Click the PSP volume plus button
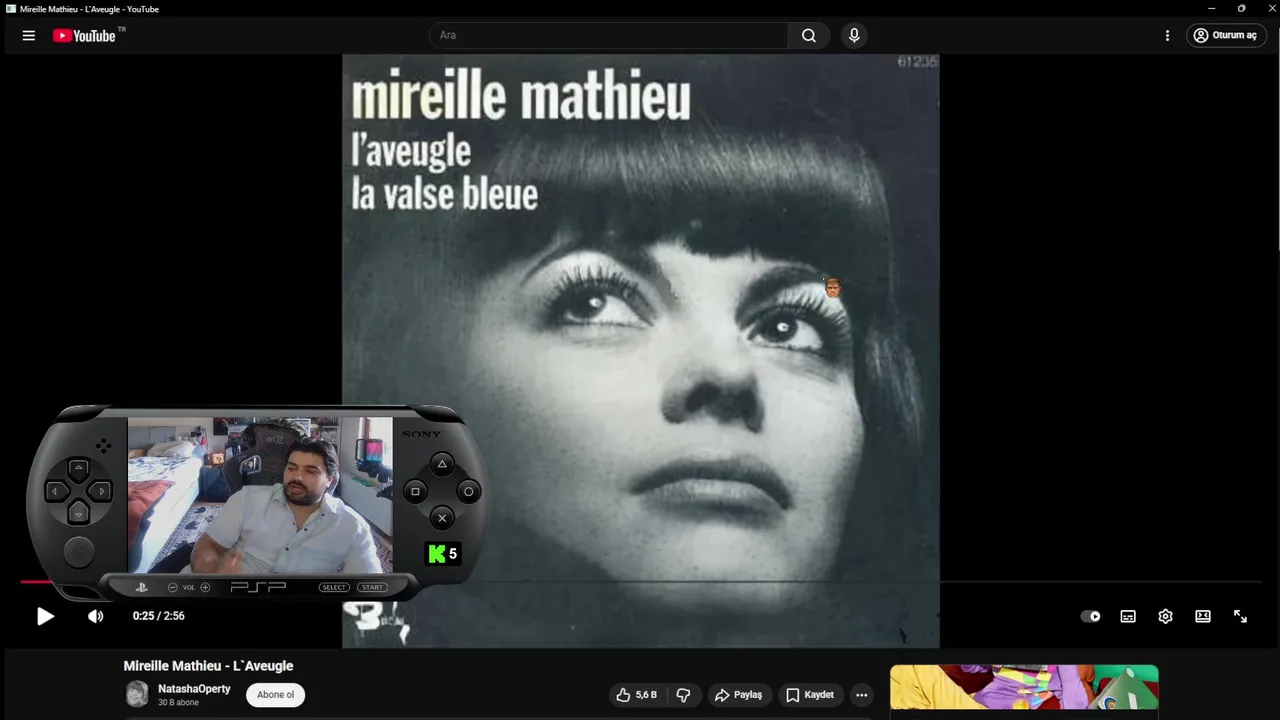This screenshot has width=1280, height=720. [205, 587]
